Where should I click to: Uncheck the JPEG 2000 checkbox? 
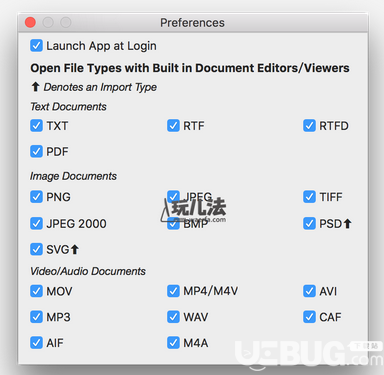[x=36, y=224]
